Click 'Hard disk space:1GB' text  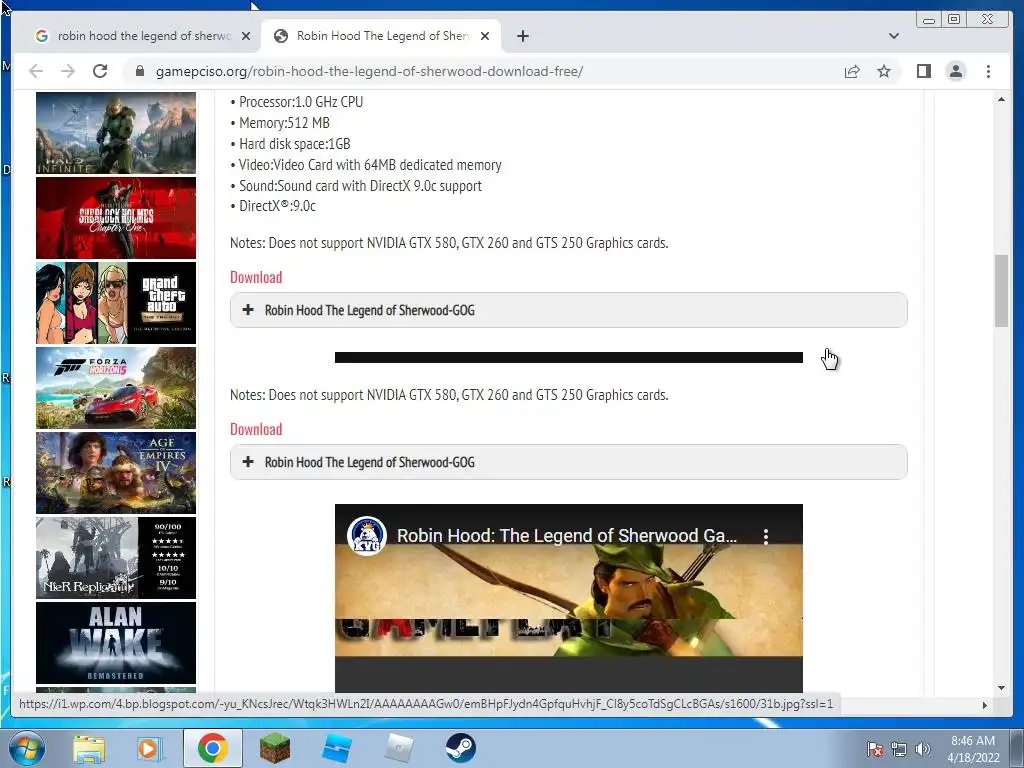(x=295, y=144)
